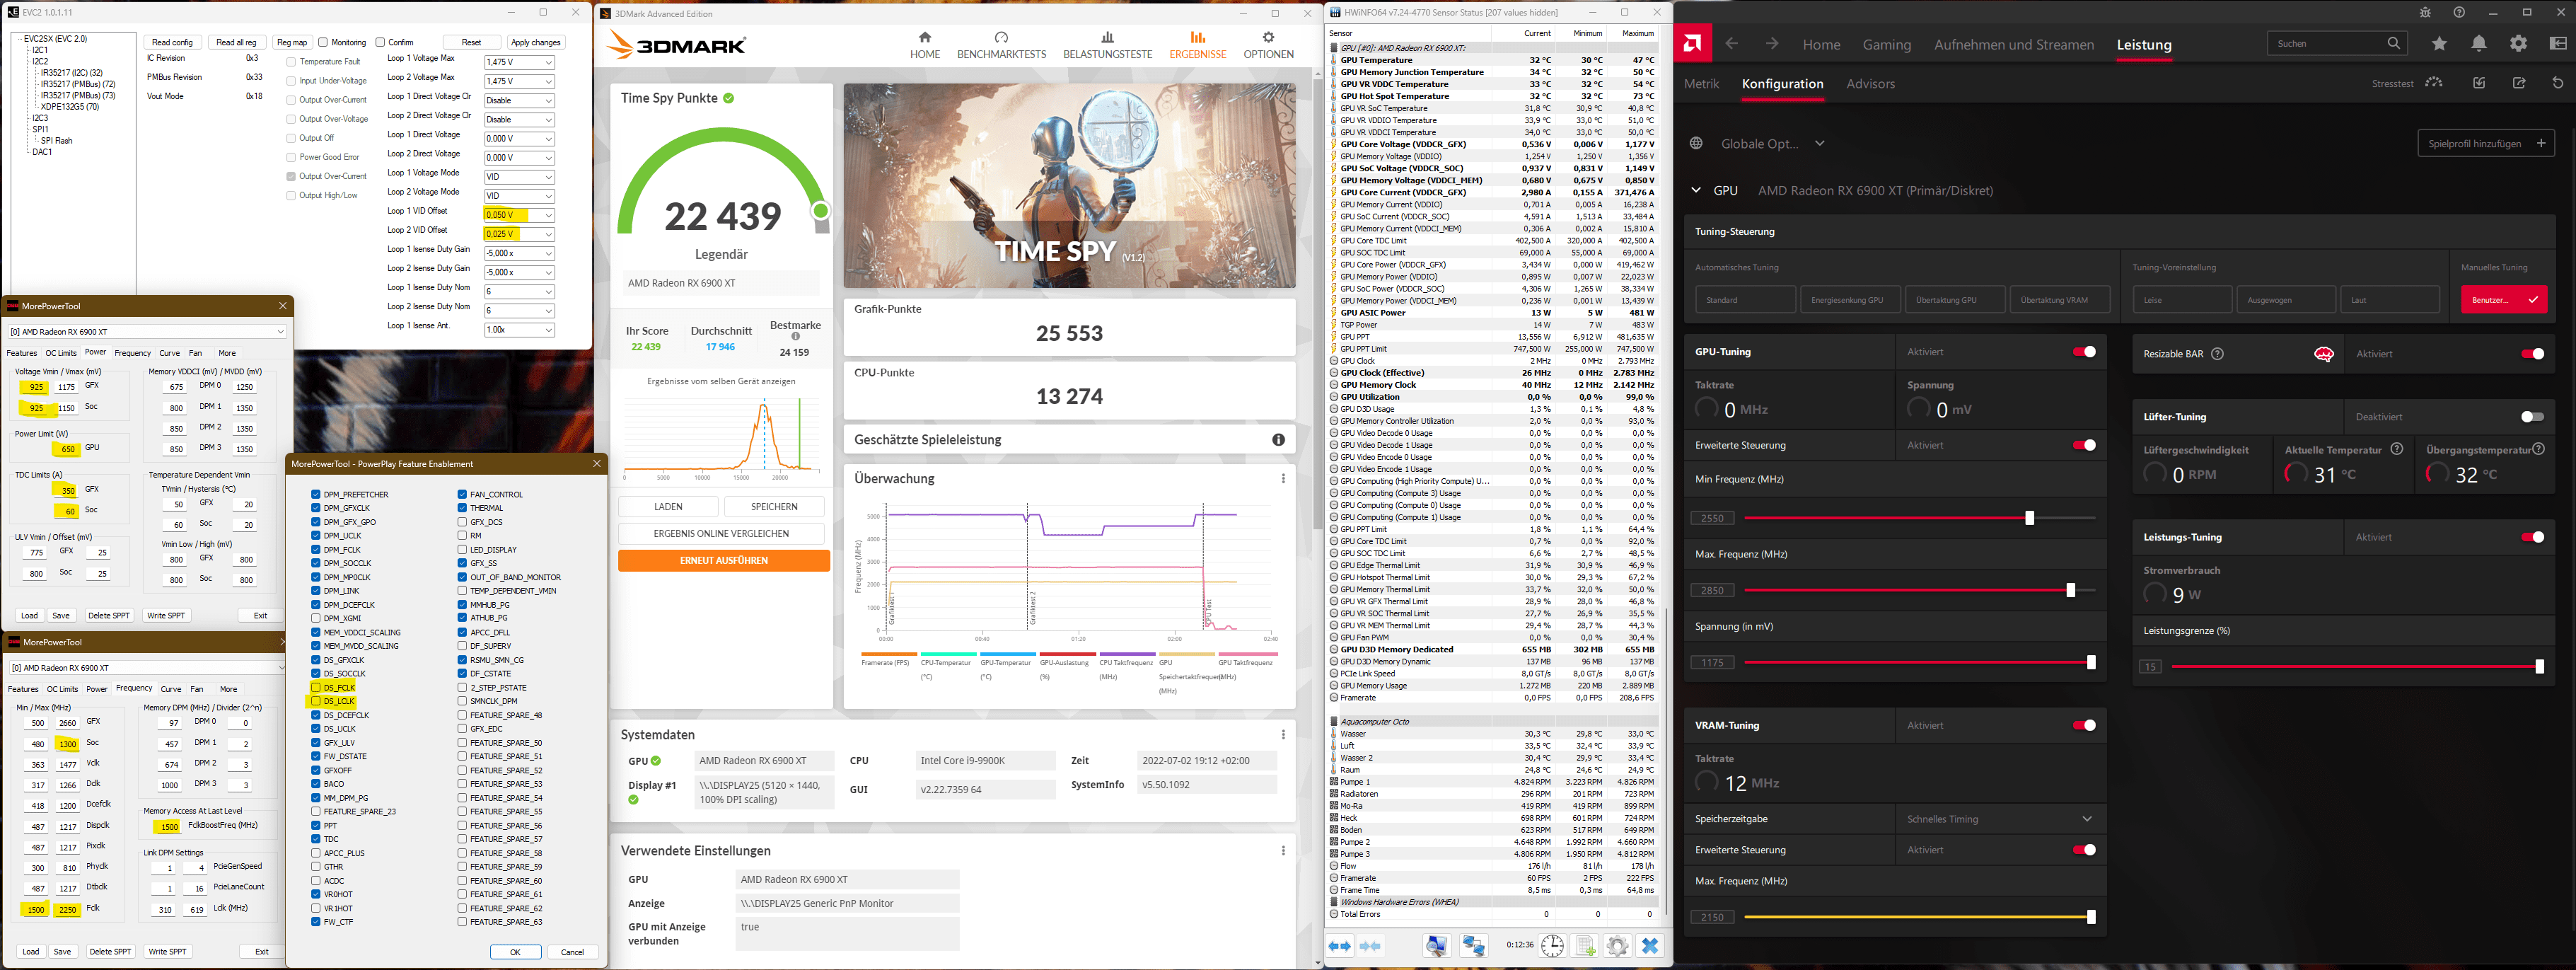
Task: Click Spielprofil hinzufügen button
Action: click(x=2486, y=144)
